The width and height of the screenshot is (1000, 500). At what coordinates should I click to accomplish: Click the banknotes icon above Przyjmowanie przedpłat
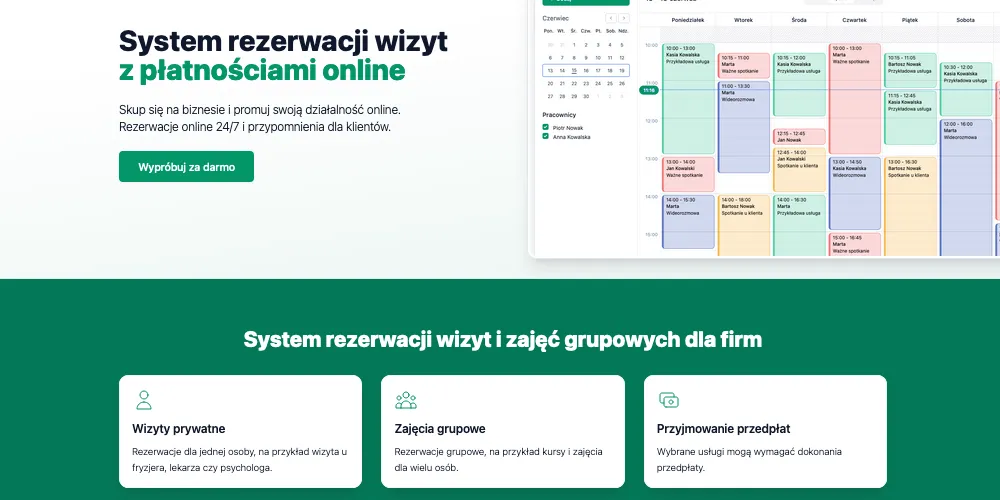point(668,401)
